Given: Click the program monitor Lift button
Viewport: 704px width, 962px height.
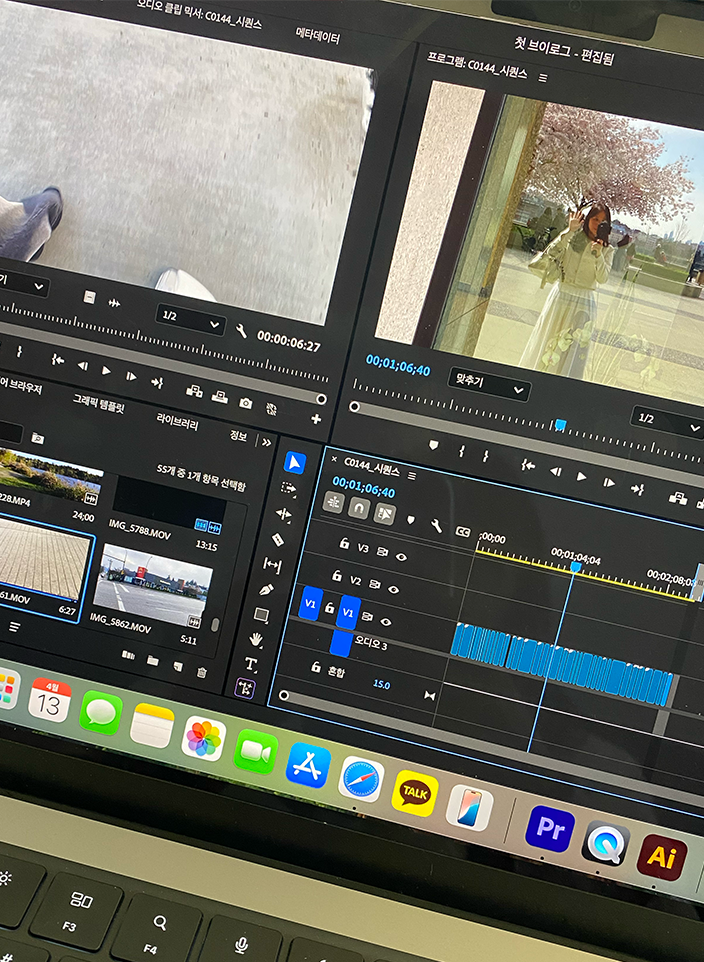Looking at the screenshot, I should click(x=678, y=498).
